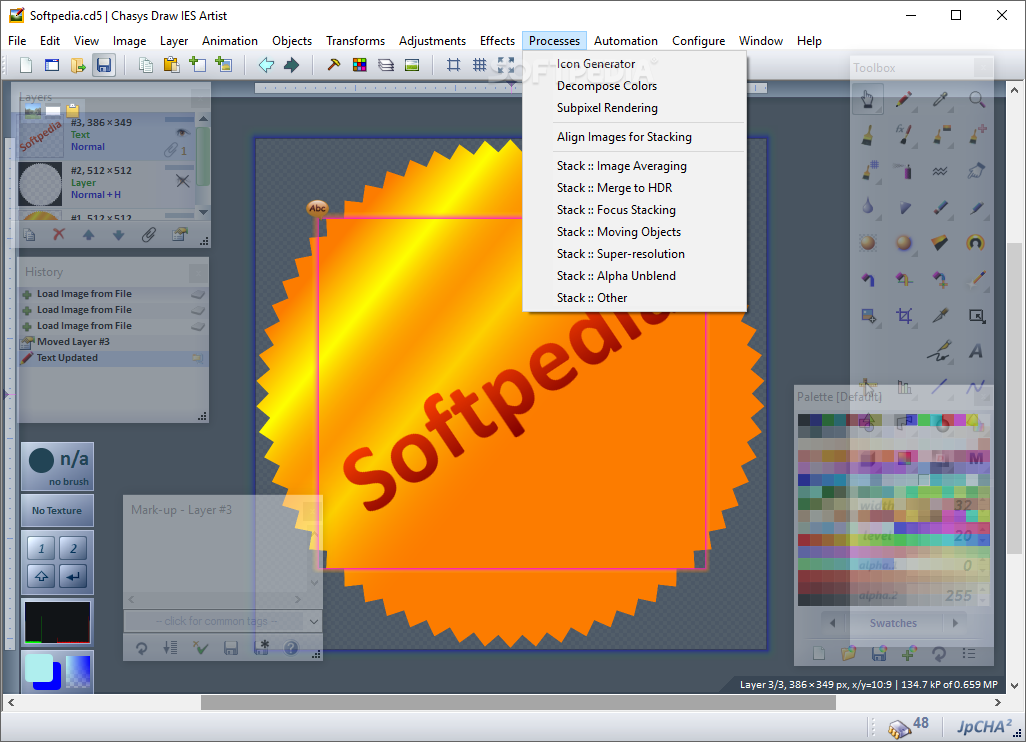Select the spray can airbrush tool
The height and width of the screenshot is (742, 1026).
(x=904, y=171)
